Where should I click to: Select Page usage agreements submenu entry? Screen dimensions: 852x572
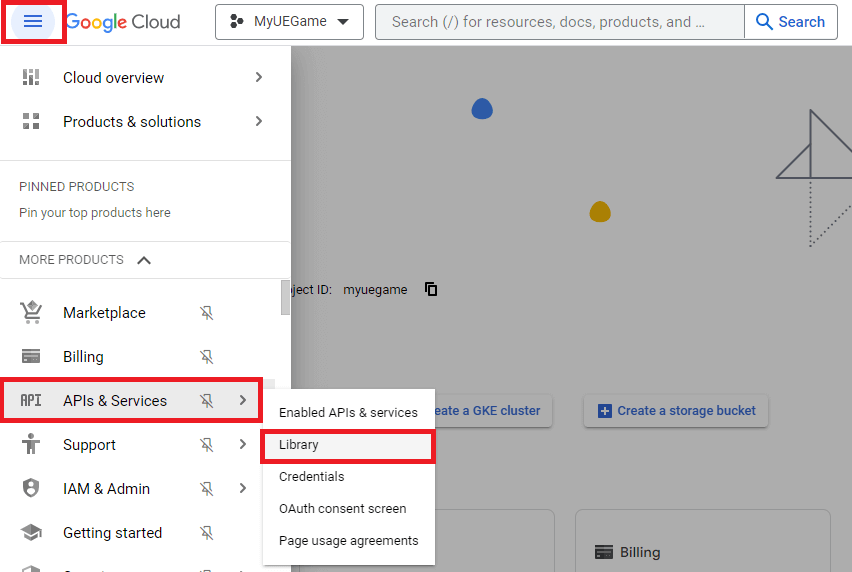pos(348,540)
